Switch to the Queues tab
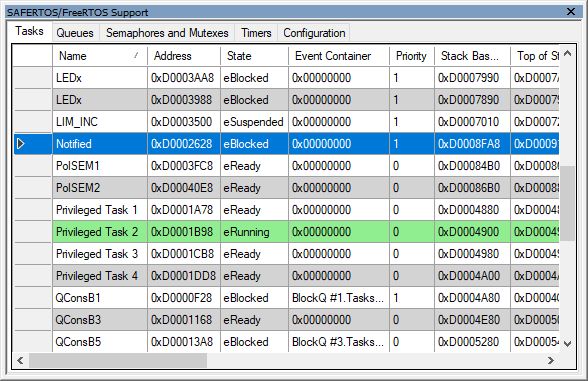 pyautogui.click(x=75, y=33)
